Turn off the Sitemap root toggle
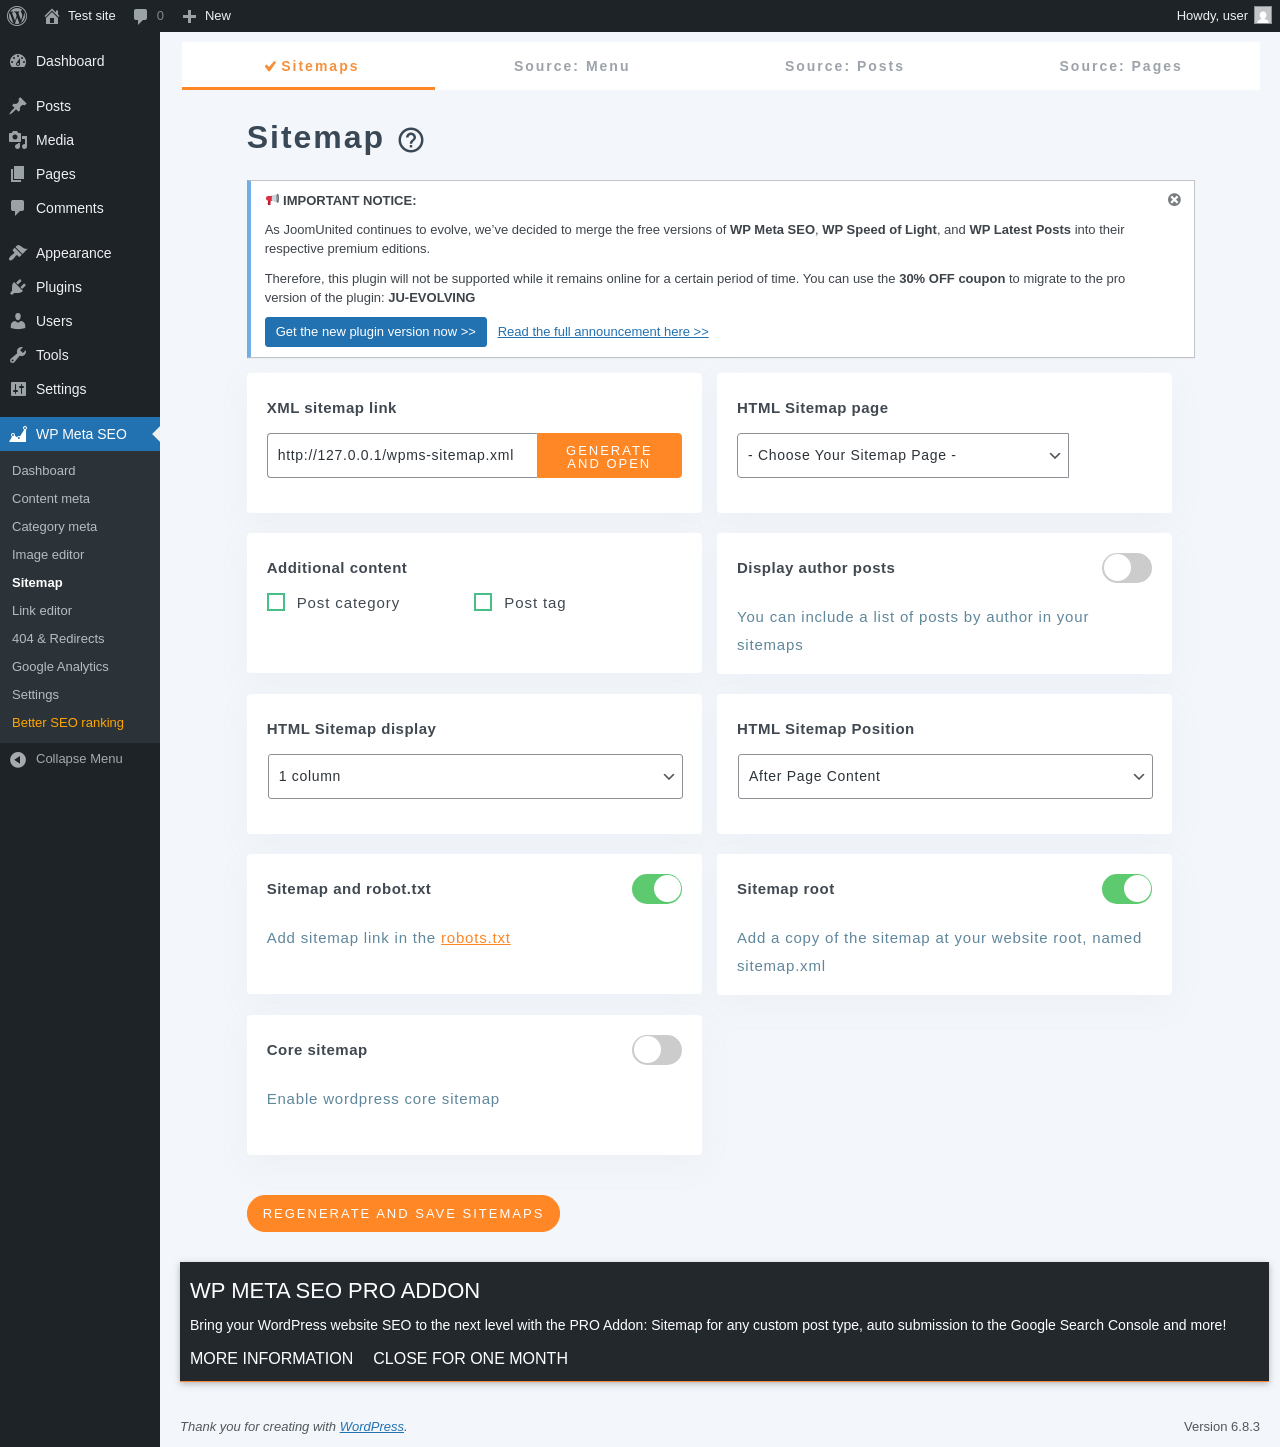The height and width of the screenshot is (1447, 1280). 1127,889
